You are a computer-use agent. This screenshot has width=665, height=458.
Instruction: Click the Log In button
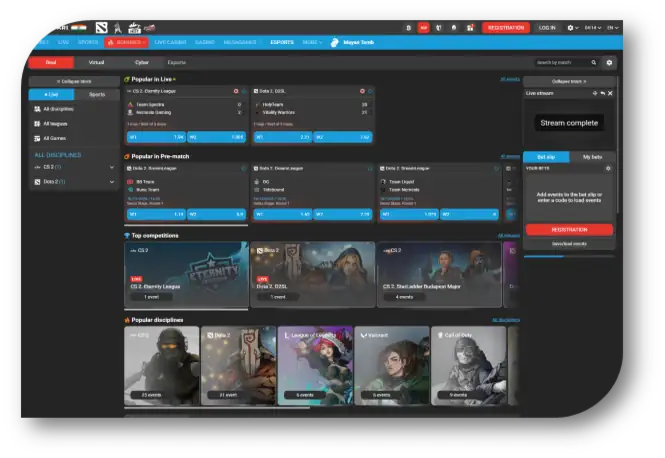547,28
